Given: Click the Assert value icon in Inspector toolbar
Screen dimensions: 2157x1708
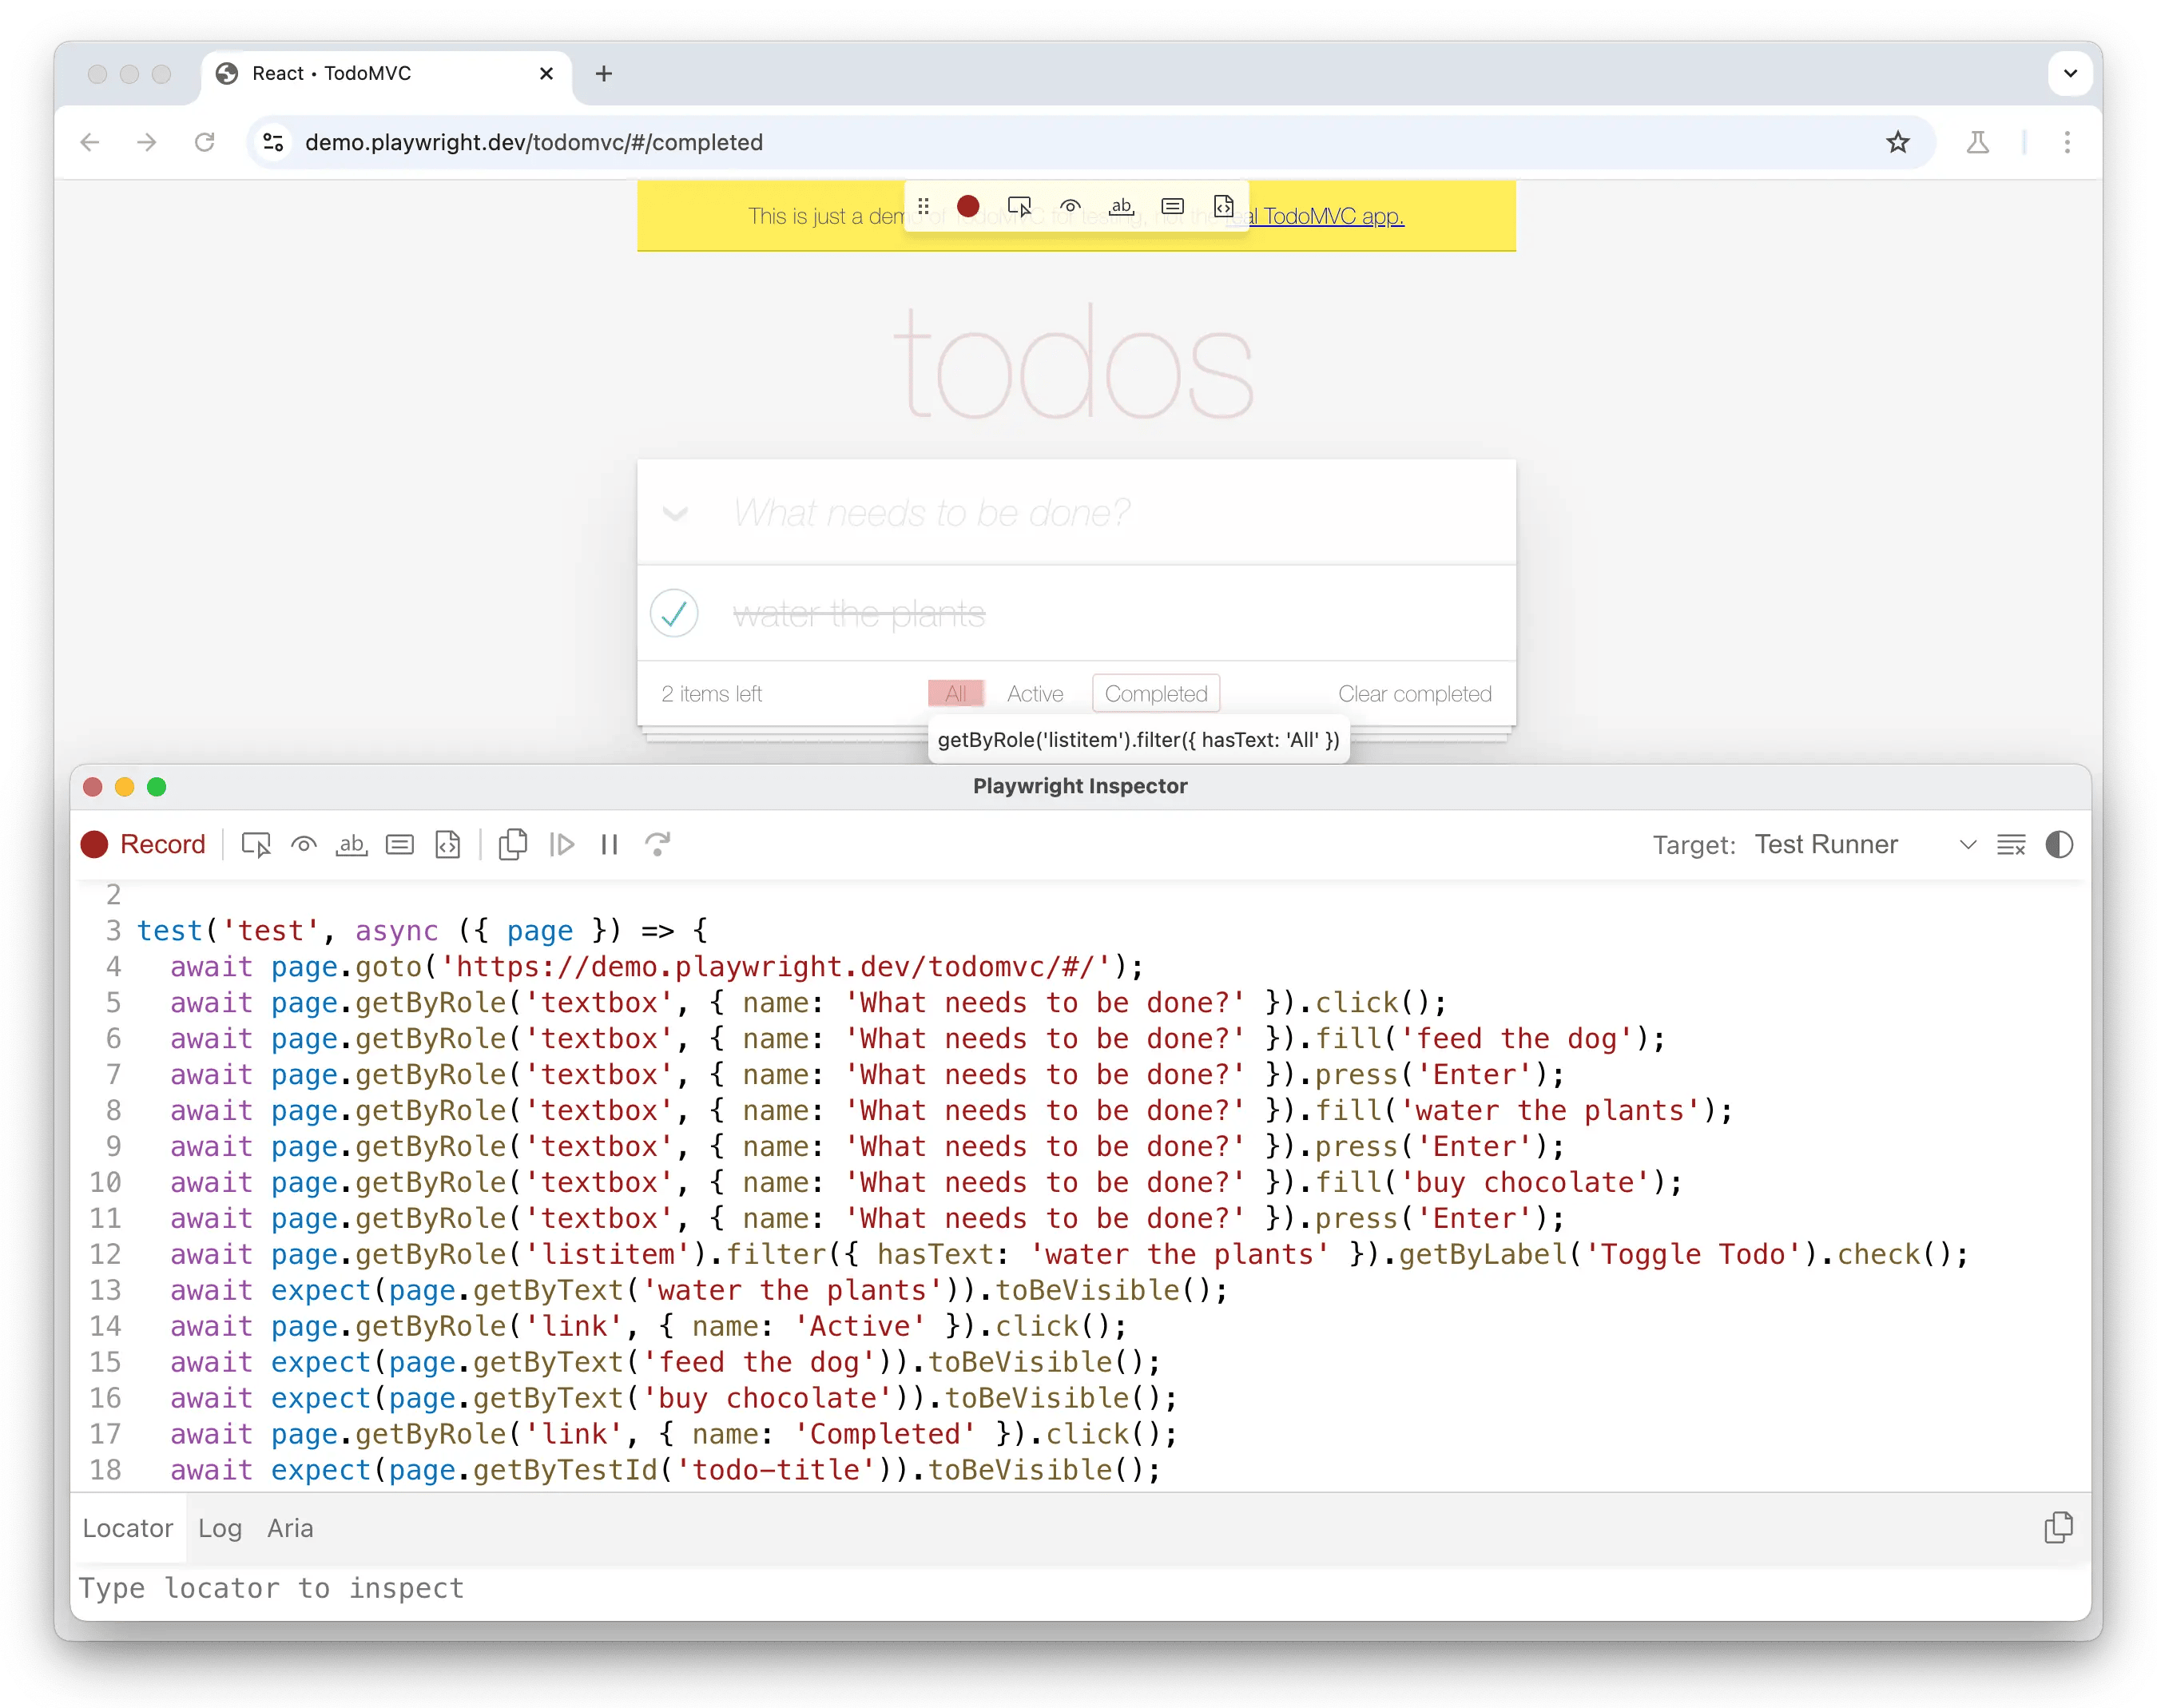Looking at the screenshot, I should pyautogui.click(x=400, y=845).
